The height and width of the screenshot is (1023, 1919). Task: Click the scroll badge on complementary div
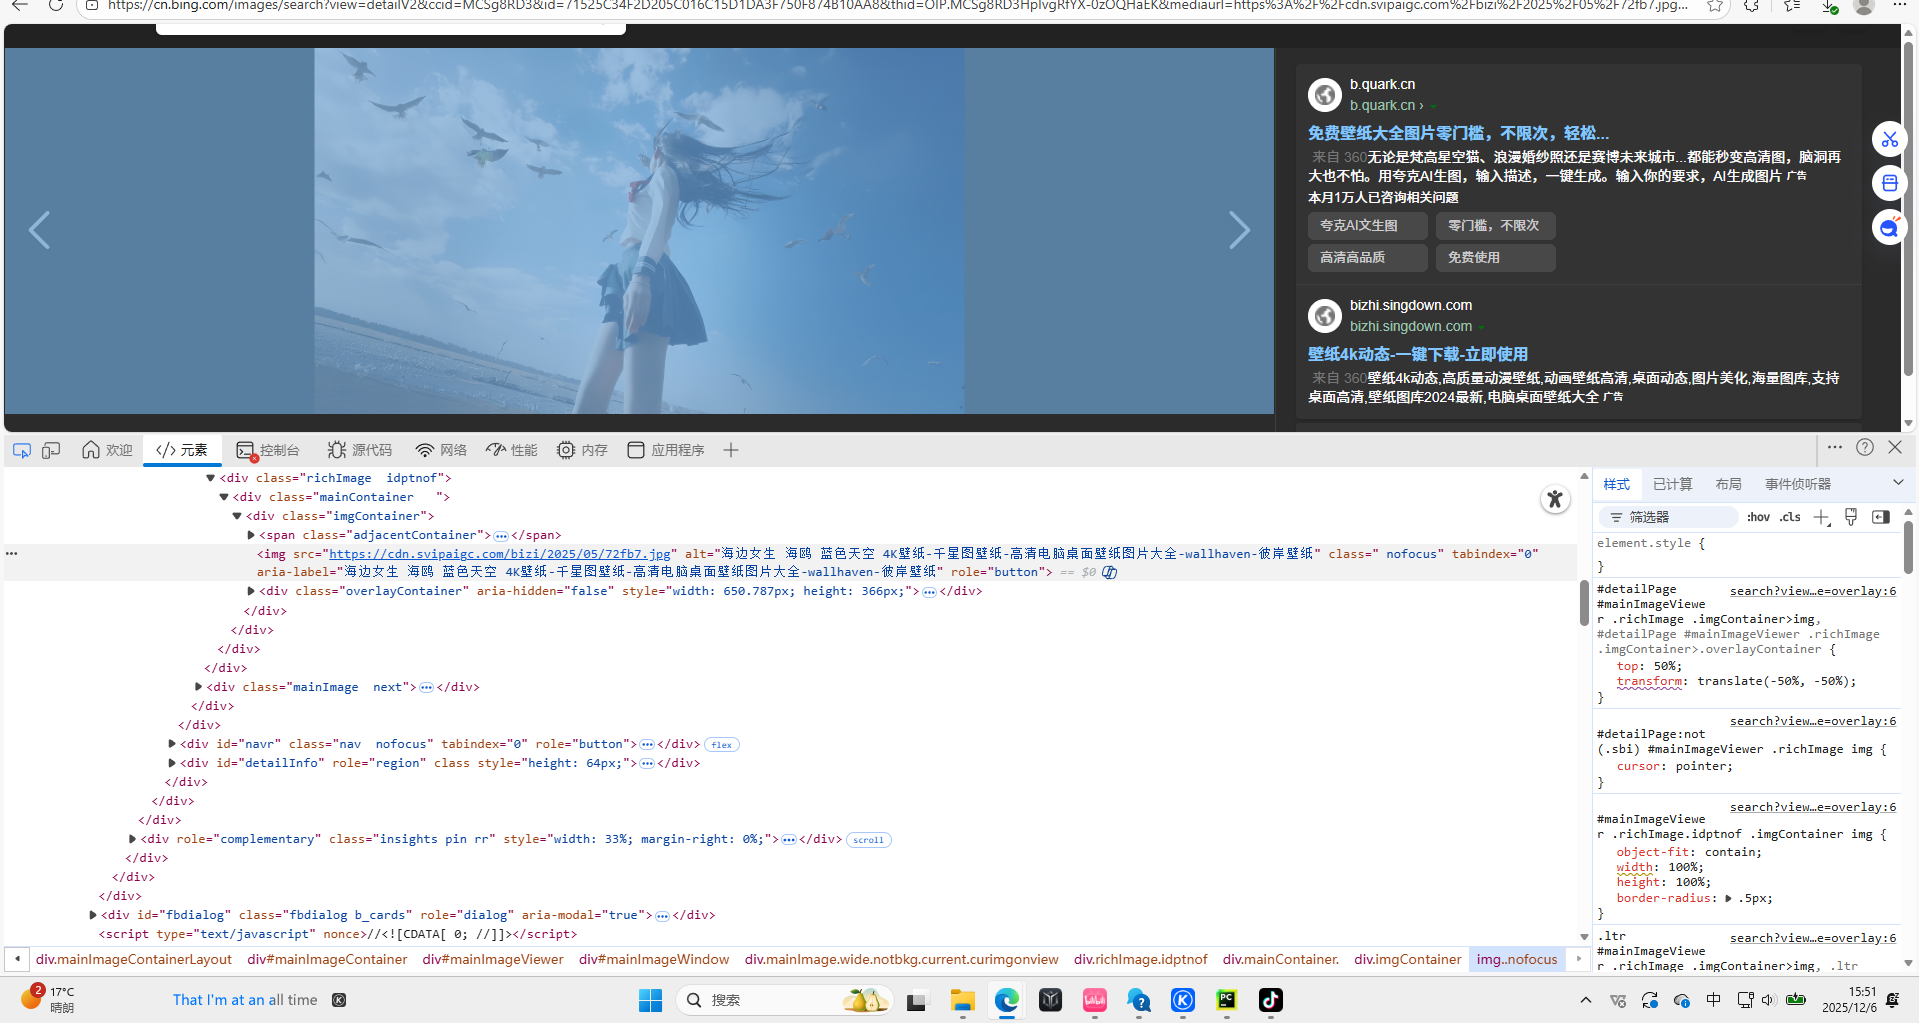click(868, 840)
